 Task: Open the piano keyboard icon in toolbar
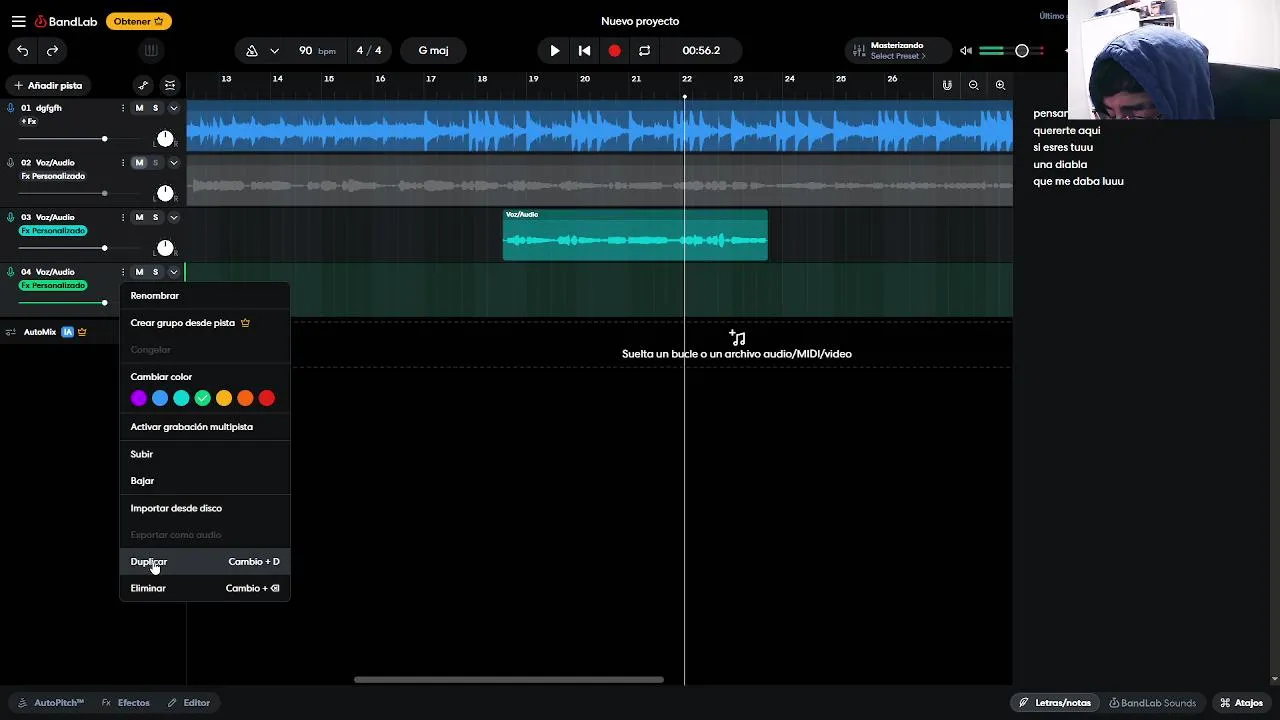coord(150,50)
